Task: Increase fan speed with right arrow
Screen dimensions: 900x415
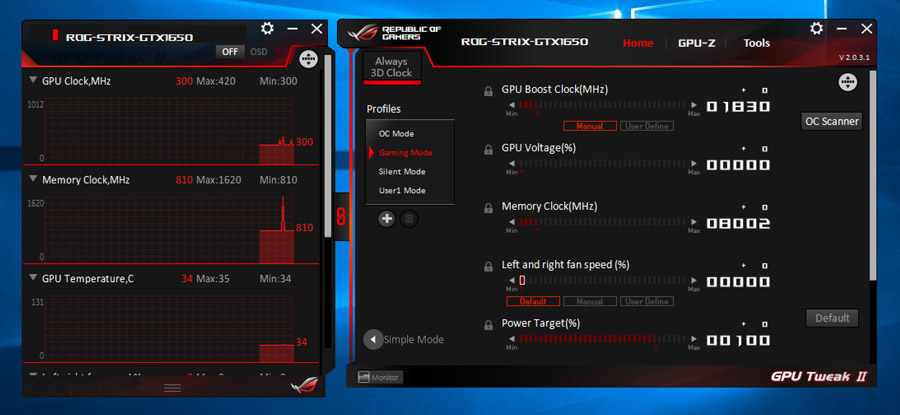Action: (x=694, y=281)
